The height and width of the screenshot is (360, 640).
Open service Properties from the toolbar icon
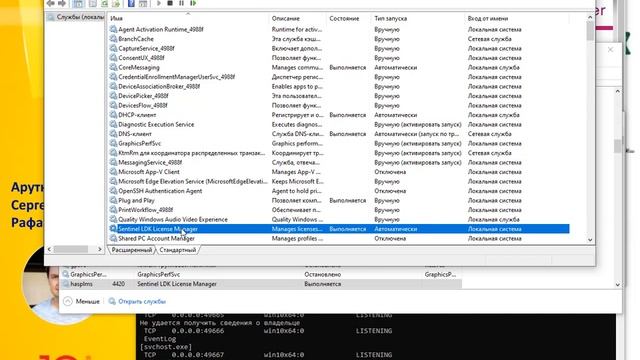[x=93, y=4]
